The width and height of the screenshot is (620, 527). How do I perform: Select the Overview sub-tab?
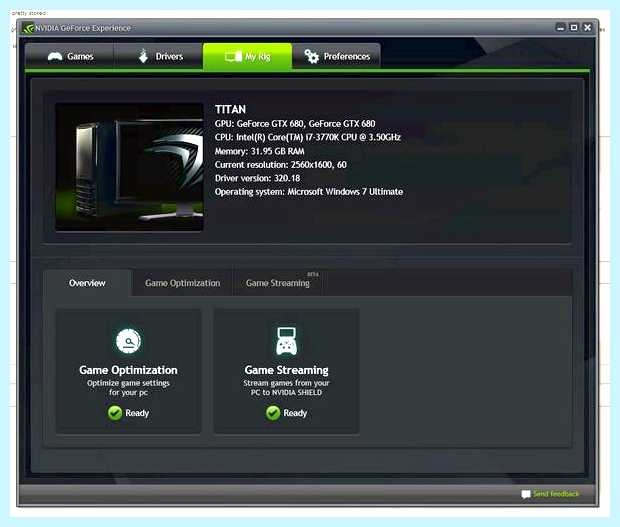pyautogui.click(x=87, y=283)
